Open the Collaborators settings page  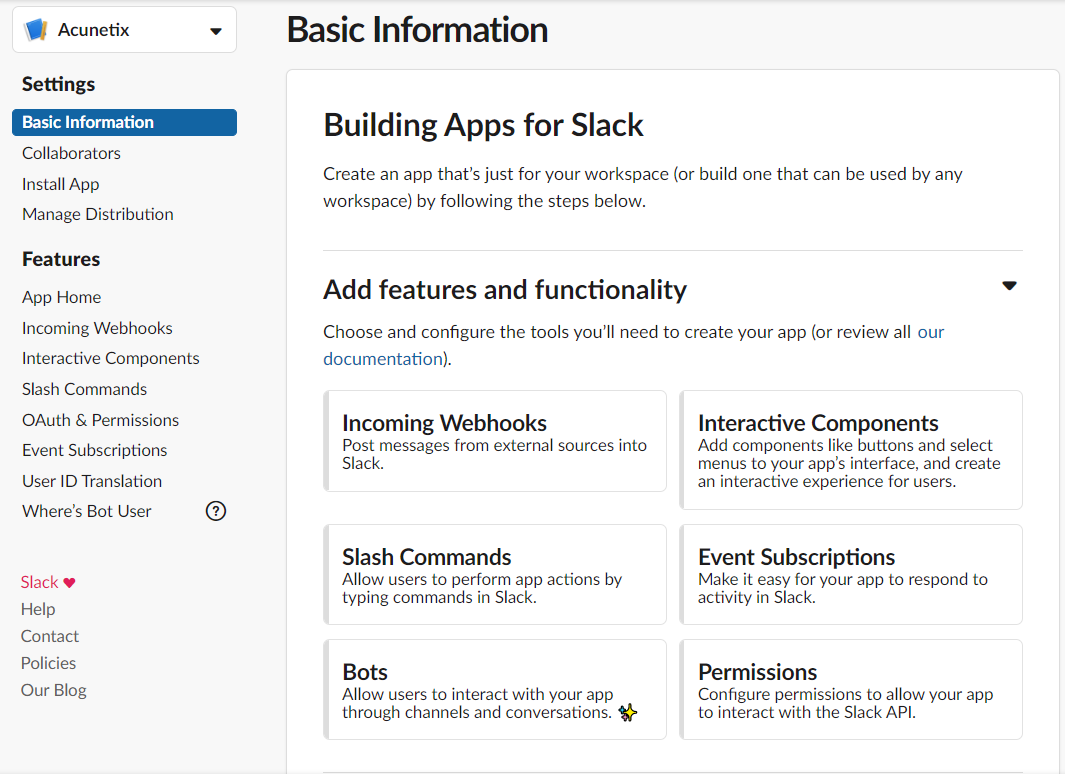pos(71,153)
